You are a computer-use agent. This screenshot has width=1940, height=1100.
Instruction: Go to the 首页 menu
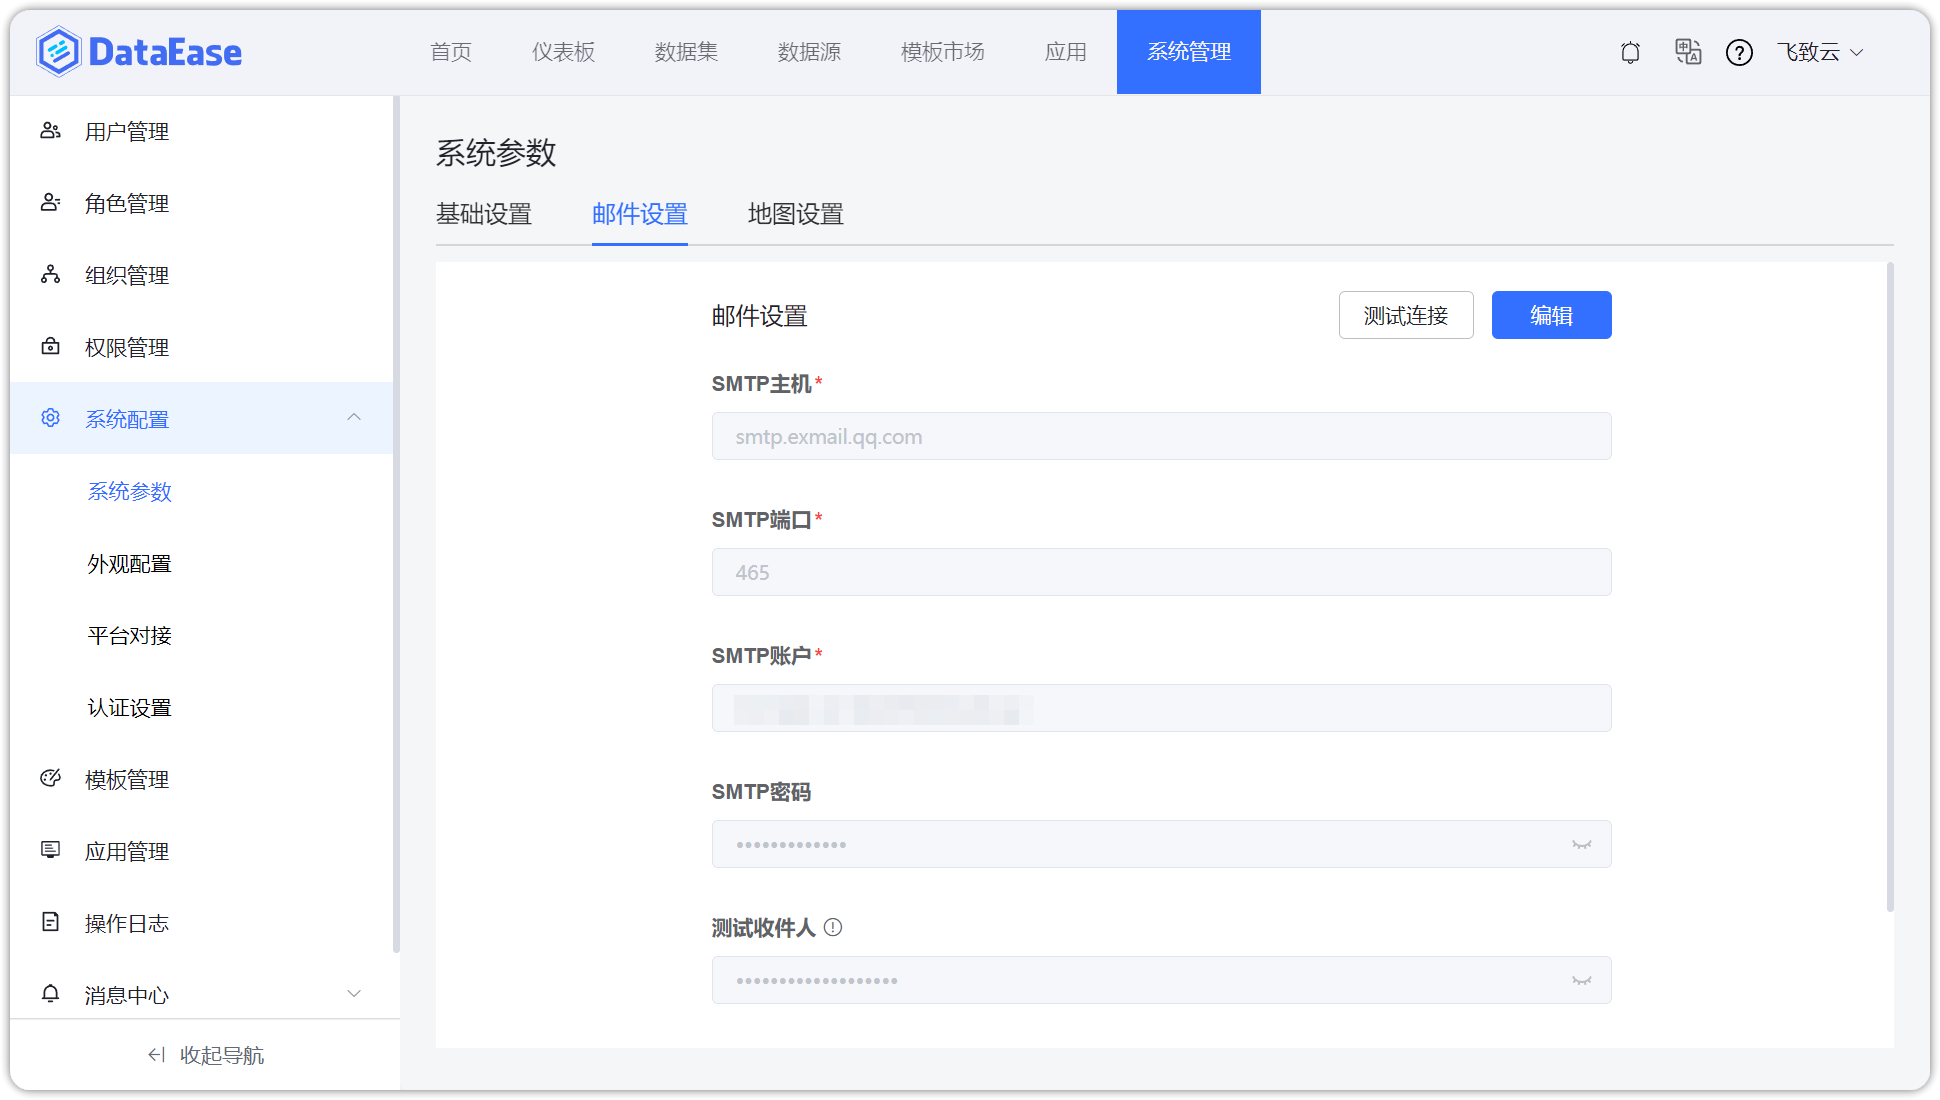point(451,52)
